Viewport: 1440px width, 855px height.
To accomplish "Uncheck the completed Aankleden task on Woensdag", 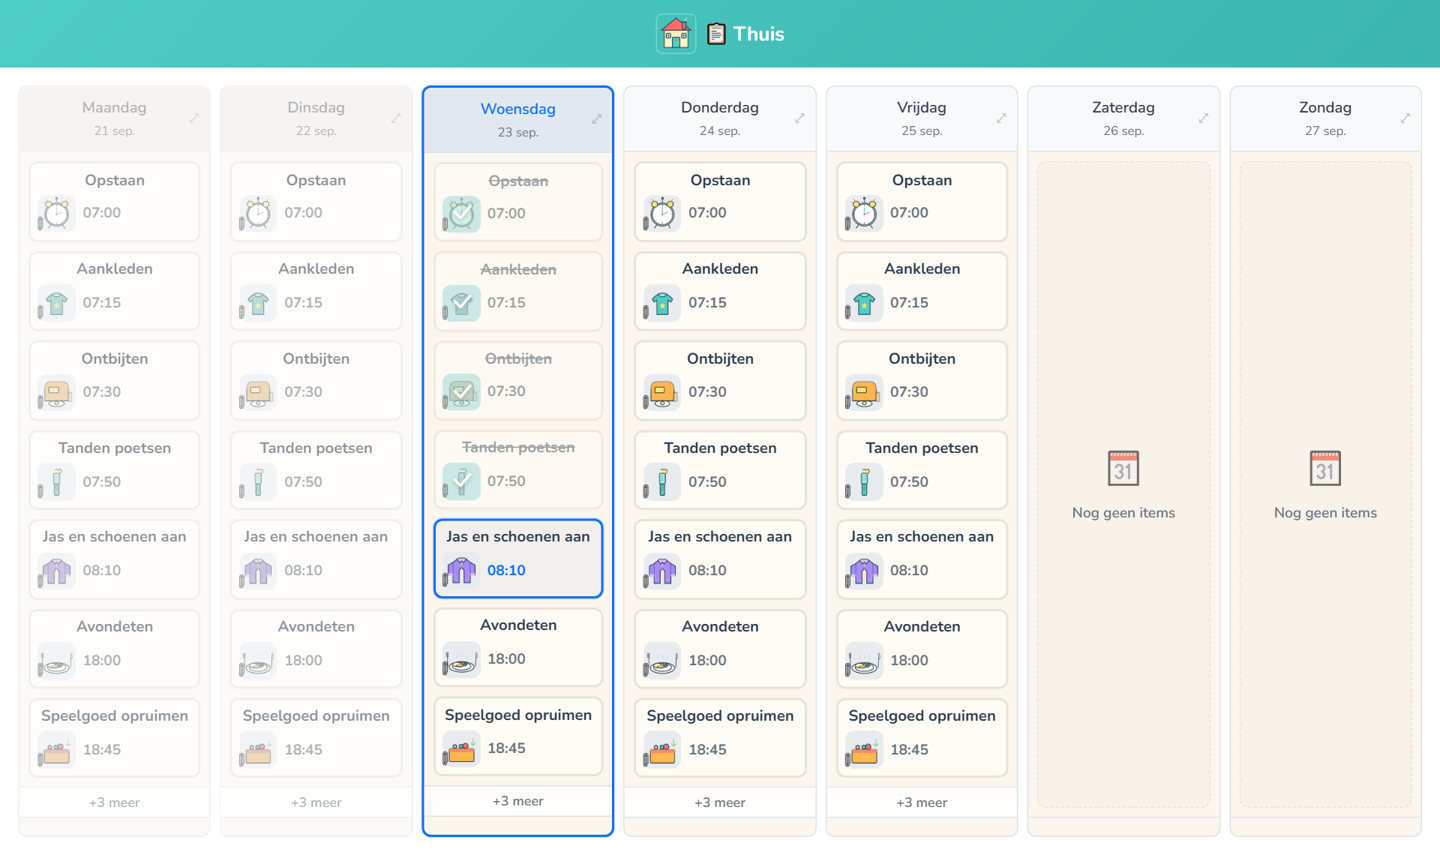I will click(x=461, y=303).
